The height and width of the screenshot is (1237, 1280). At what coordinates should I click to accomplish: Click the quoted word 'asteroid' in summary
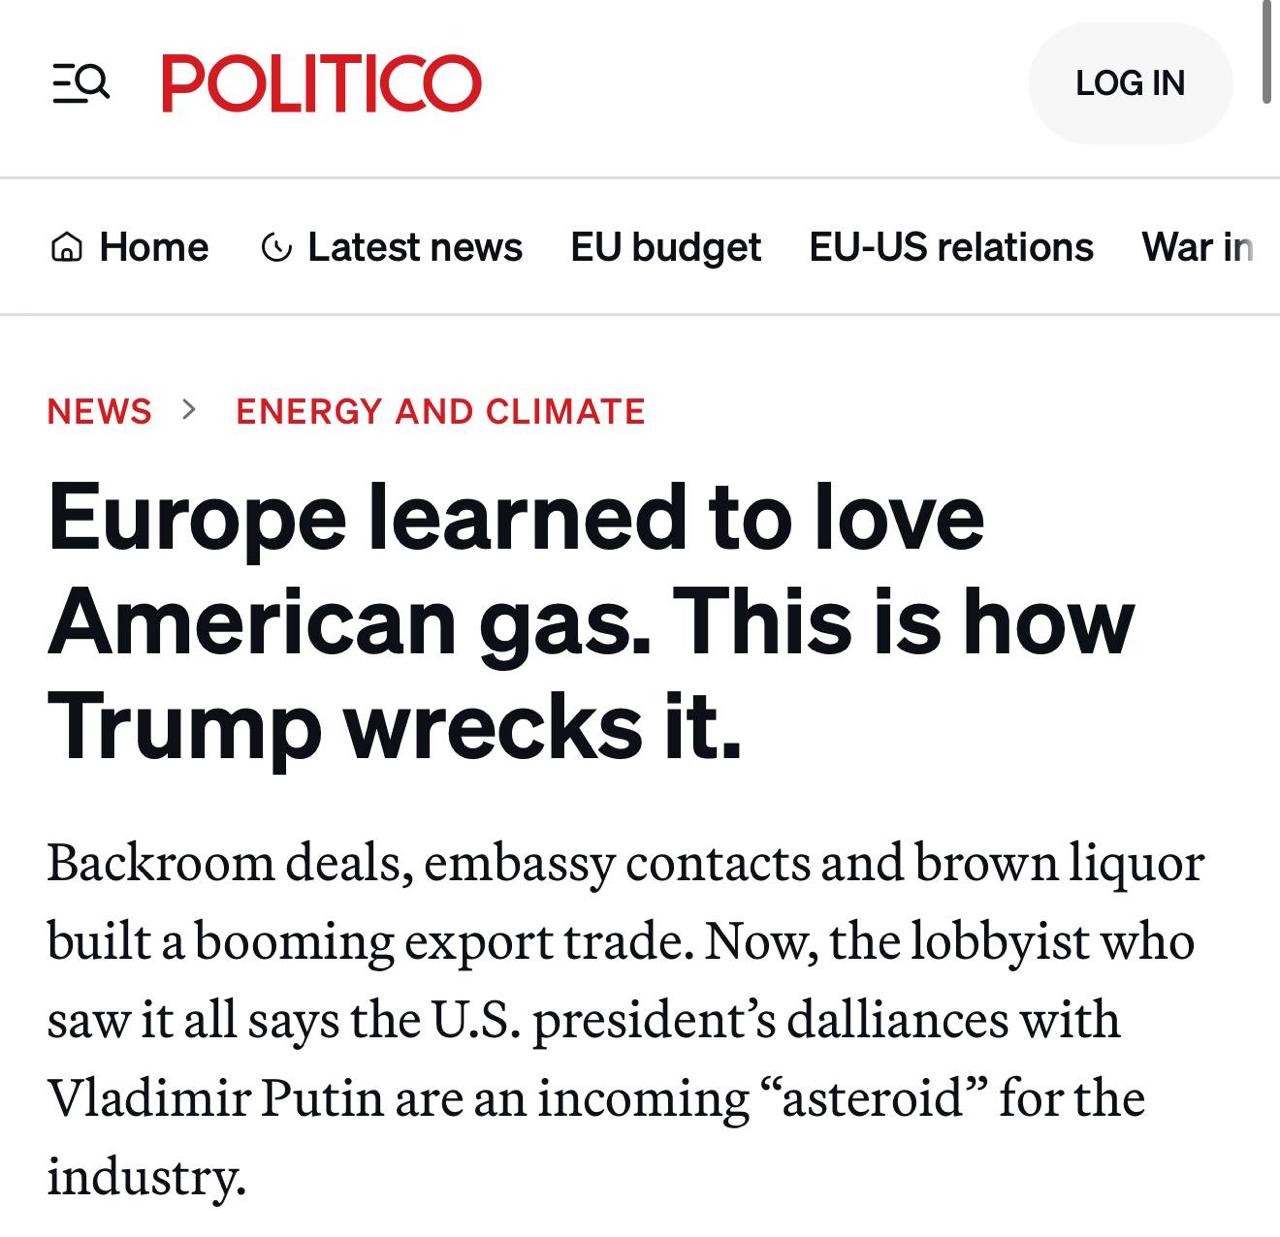(x=875, y=1098)
